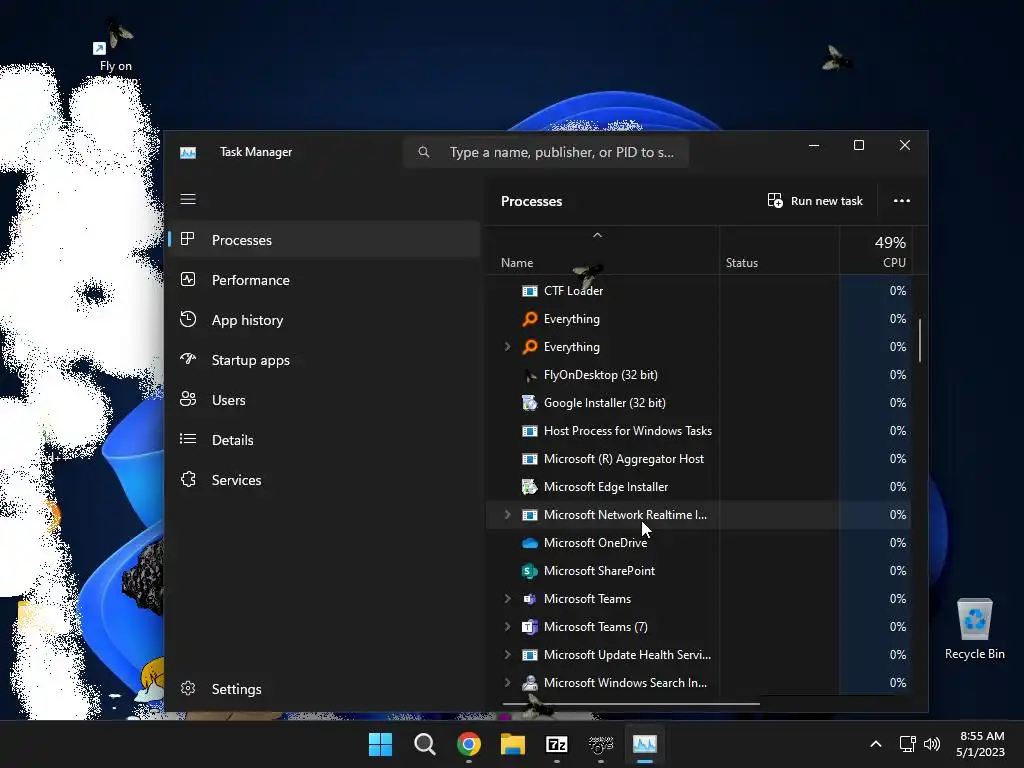The image size is (1024, 768).
Task: Select the CTF Loader process name
Action: coord(573,291)
